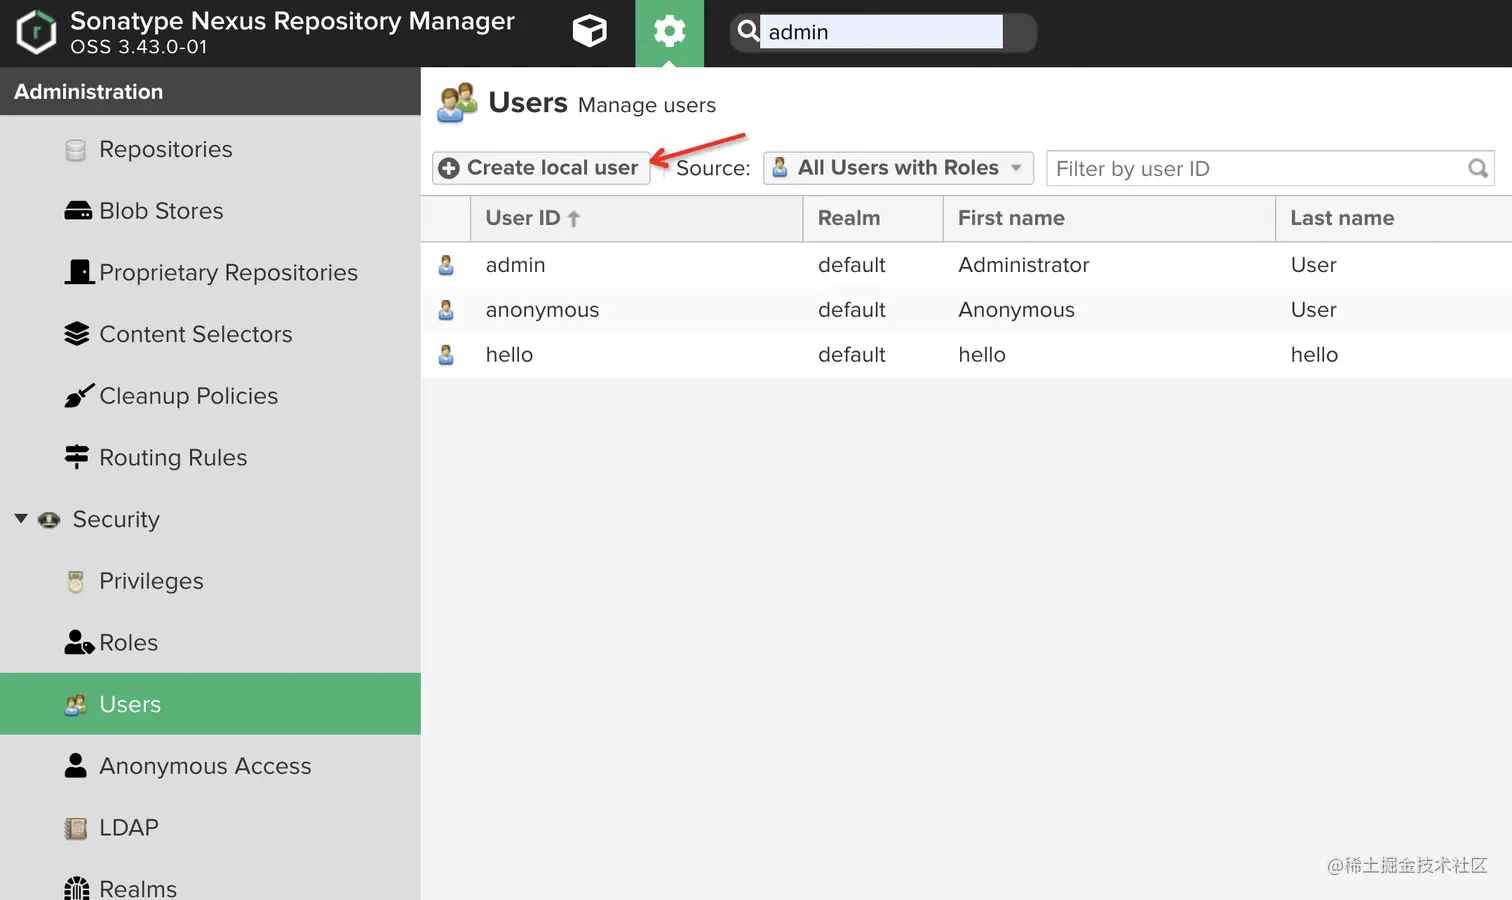The height and width of the screenshot is (900, 1512).
Task: Open Routing Rules in the sidebar
Action: pos(173,458)
